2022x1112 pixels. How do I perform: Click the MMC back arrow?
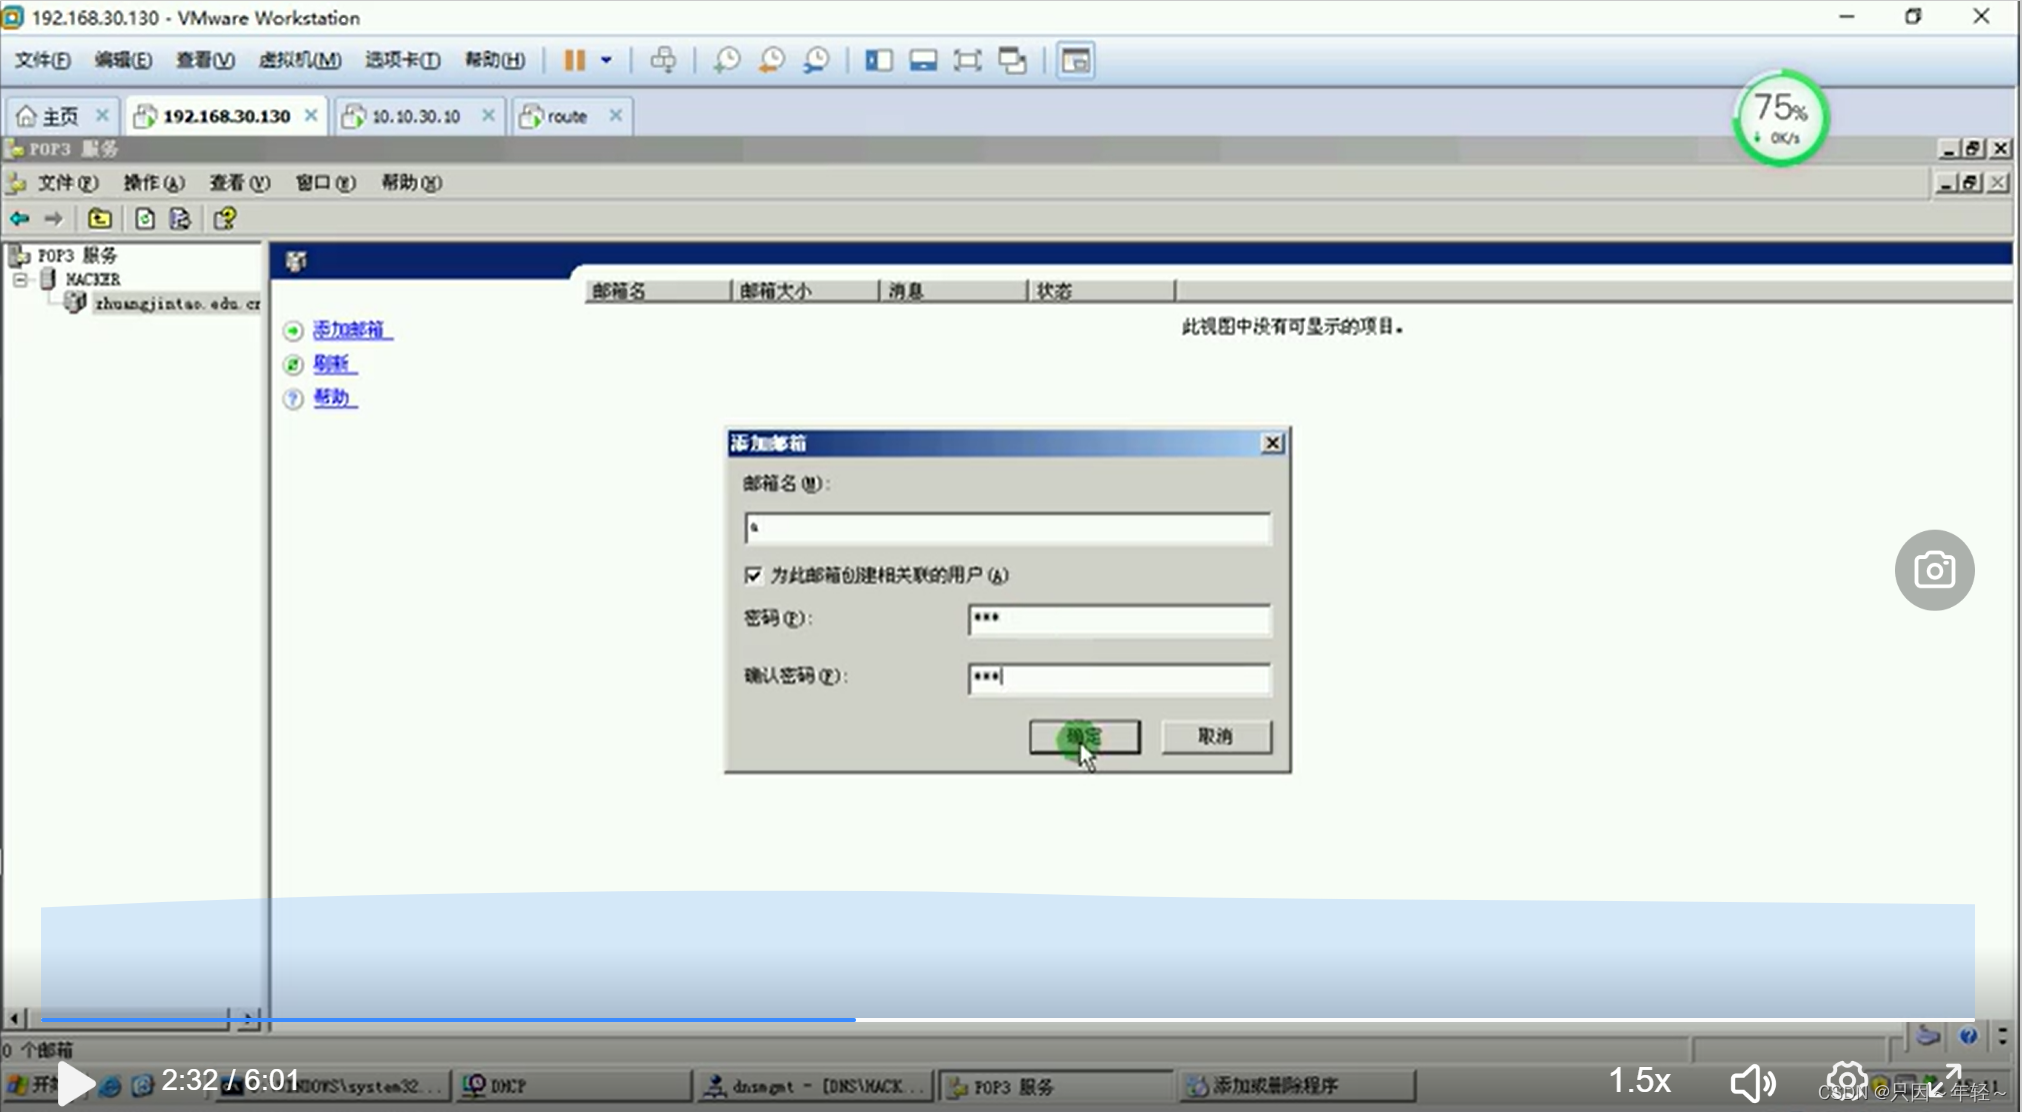[20, 218]
